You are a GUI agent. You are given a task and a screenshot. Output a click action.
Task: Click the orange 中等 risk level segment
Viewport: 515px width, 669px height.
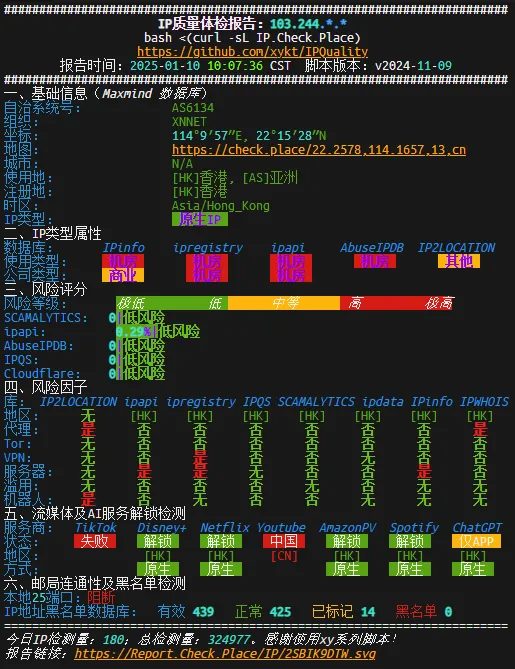284,303
